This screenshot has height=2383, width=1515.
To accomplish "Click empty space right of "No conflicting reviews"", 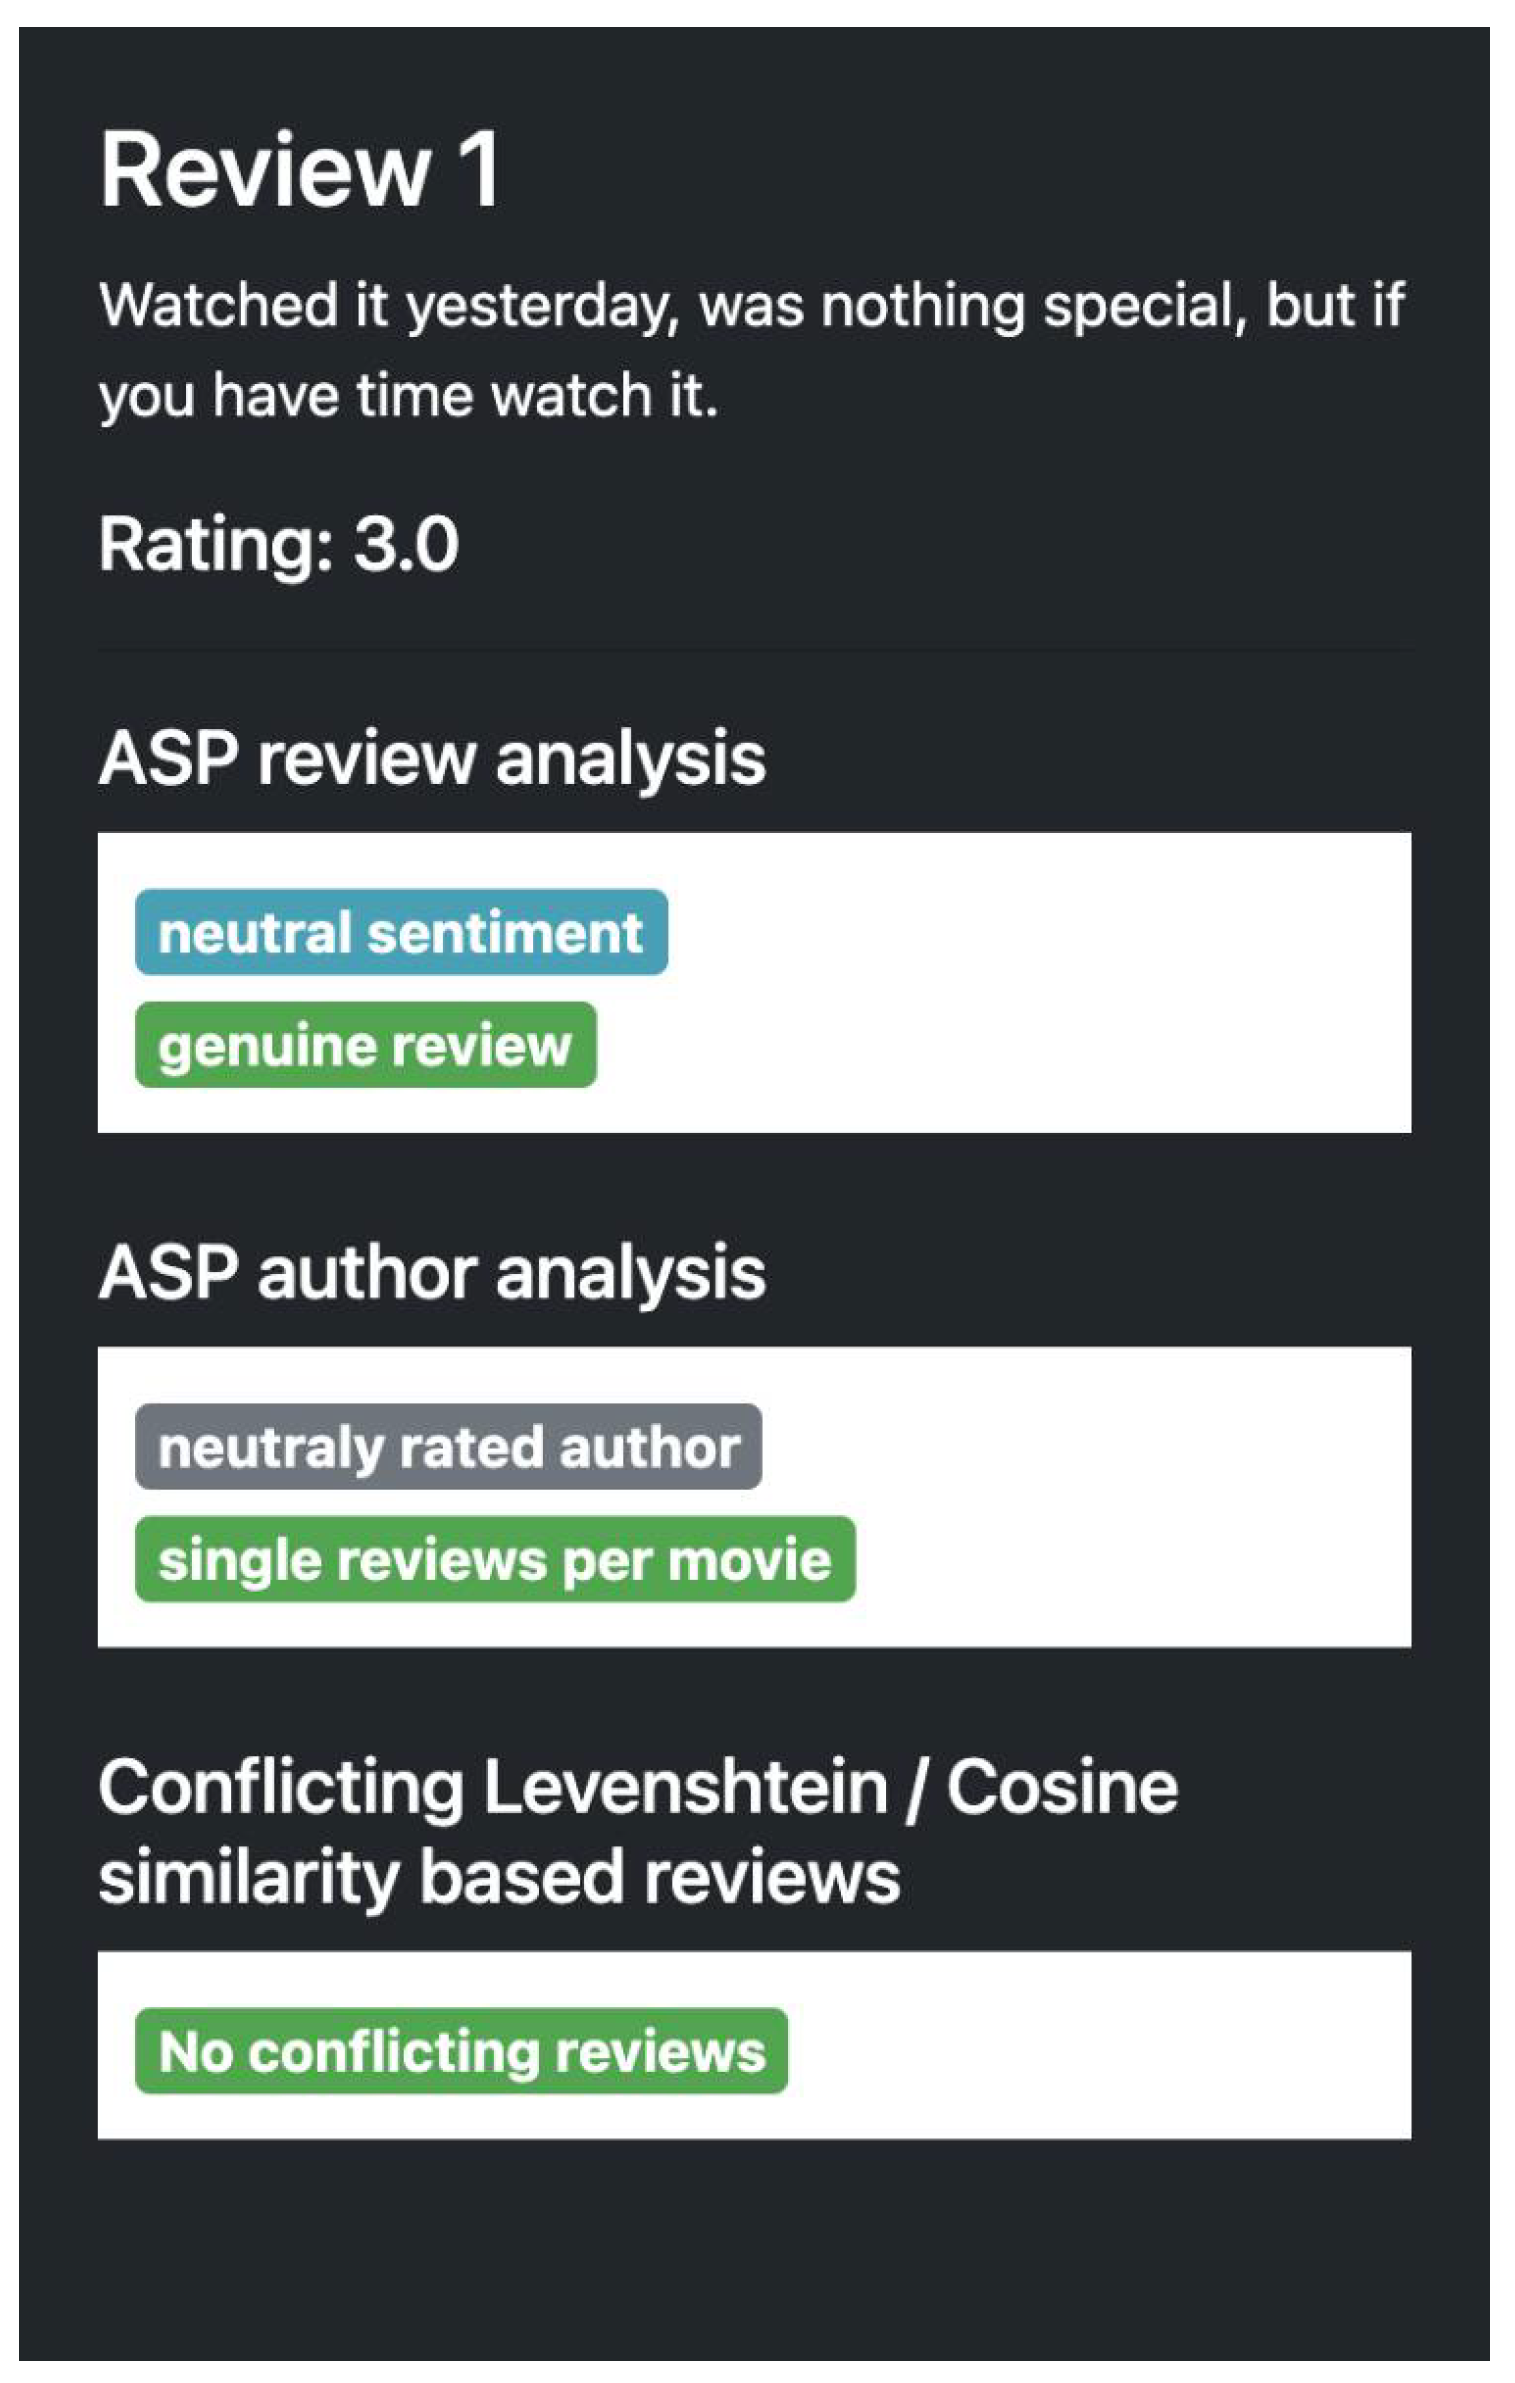I will pyautogui.click(x=1100, y=2051).
